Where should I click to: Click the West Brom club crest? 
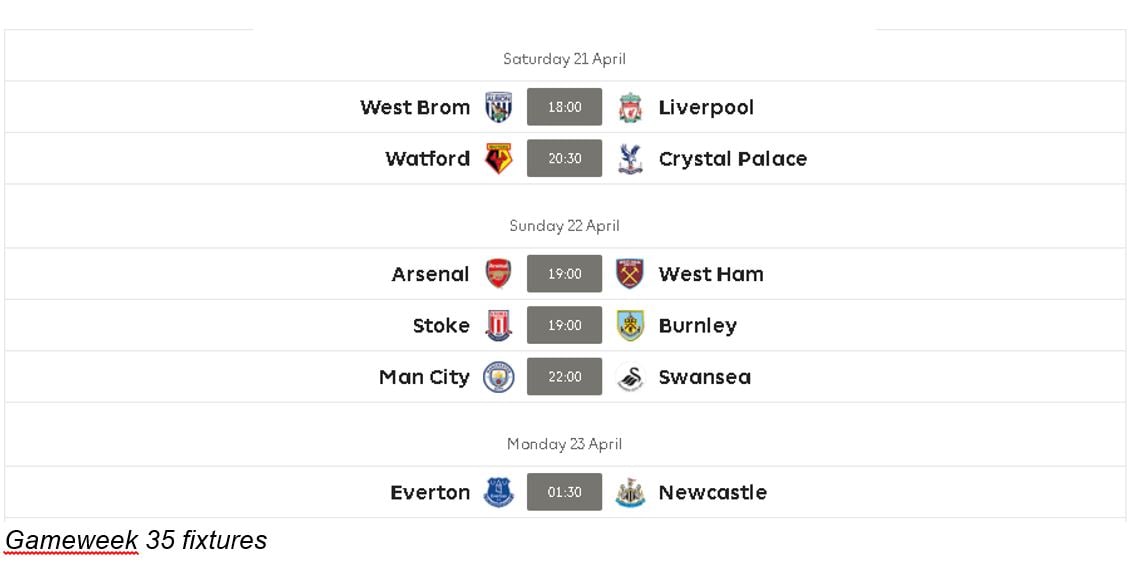point(499,107)
